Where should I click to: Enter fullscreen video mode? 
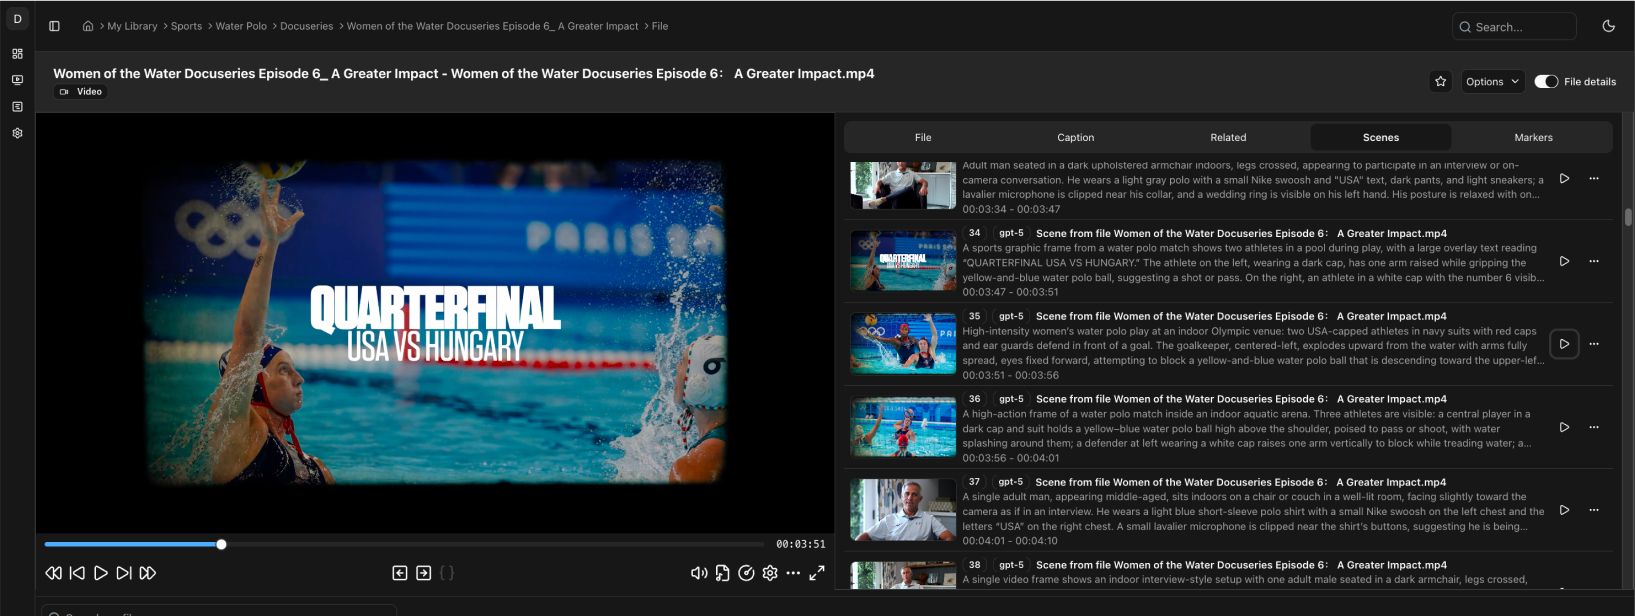[817, 573]
